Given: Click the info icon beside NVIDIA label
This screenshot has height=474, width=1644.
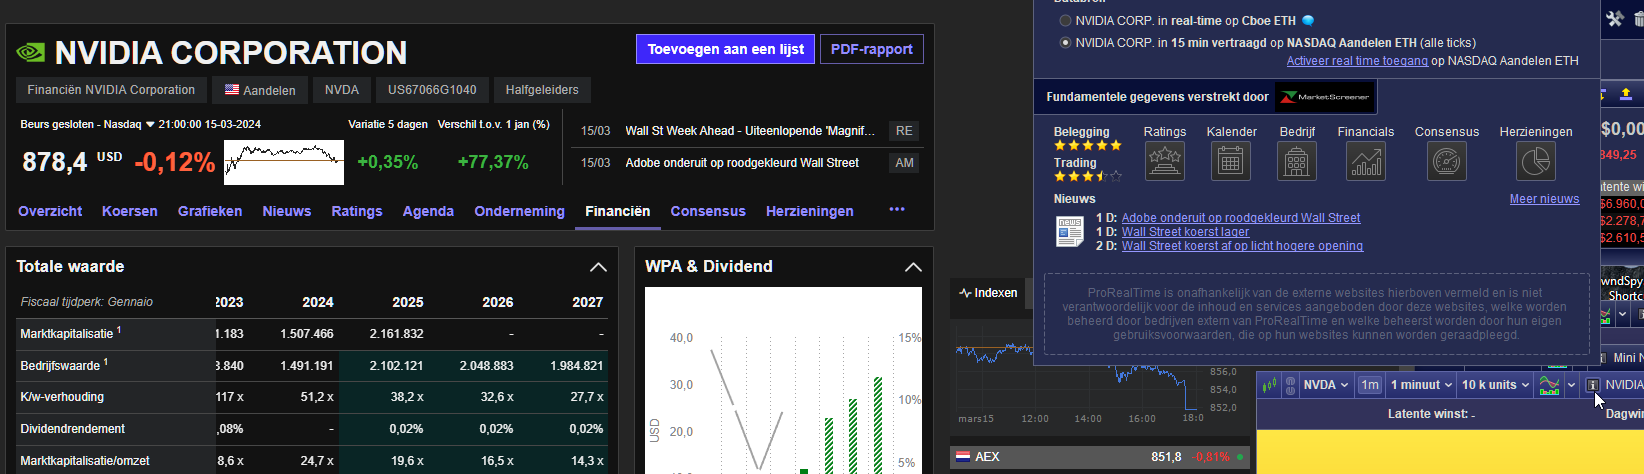Looking at the screenshot, I should coord(1593,385).
